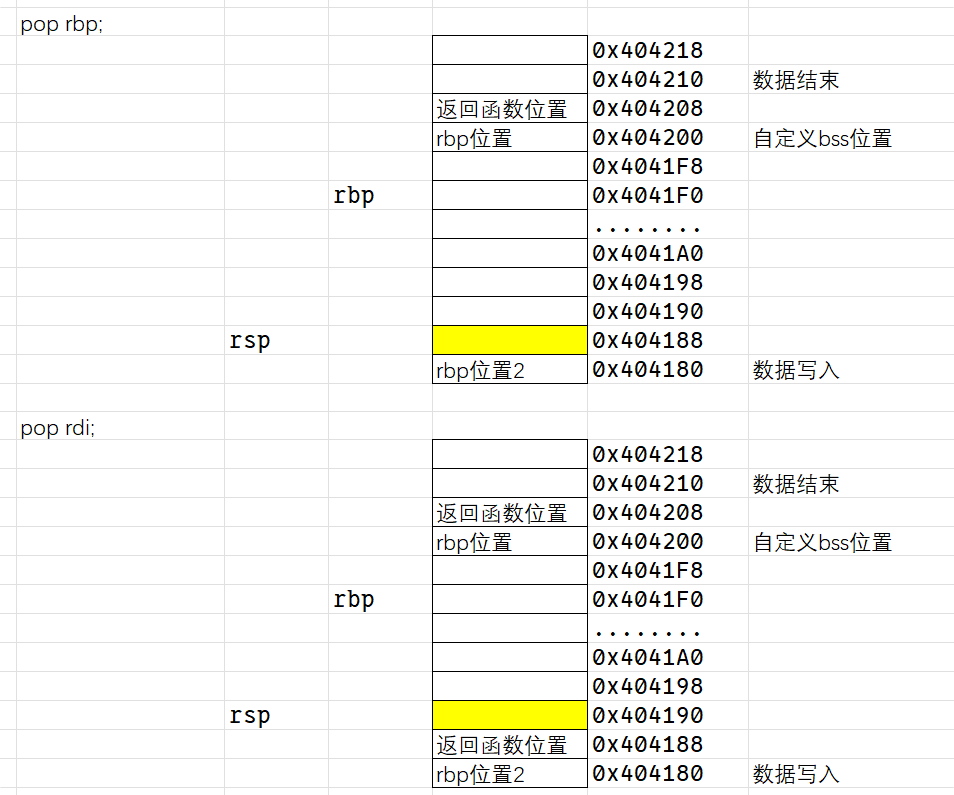Select rbp位置2 cell in the pop rdi diagram

pyautogui.click(x=510, y=773)
